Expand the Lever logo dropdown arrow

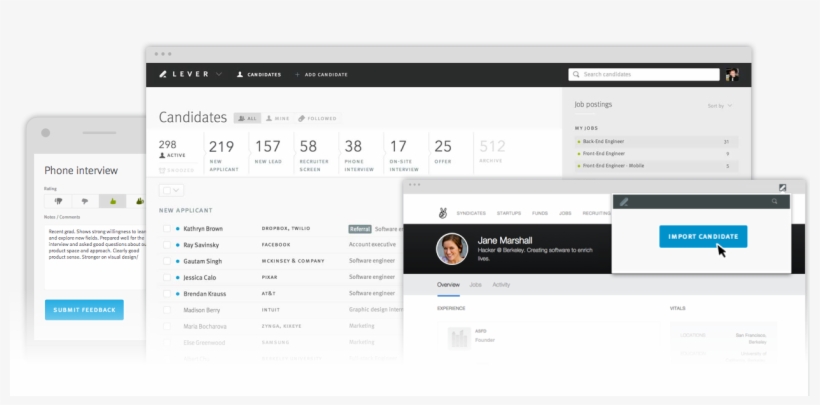[x=221, y=75]
